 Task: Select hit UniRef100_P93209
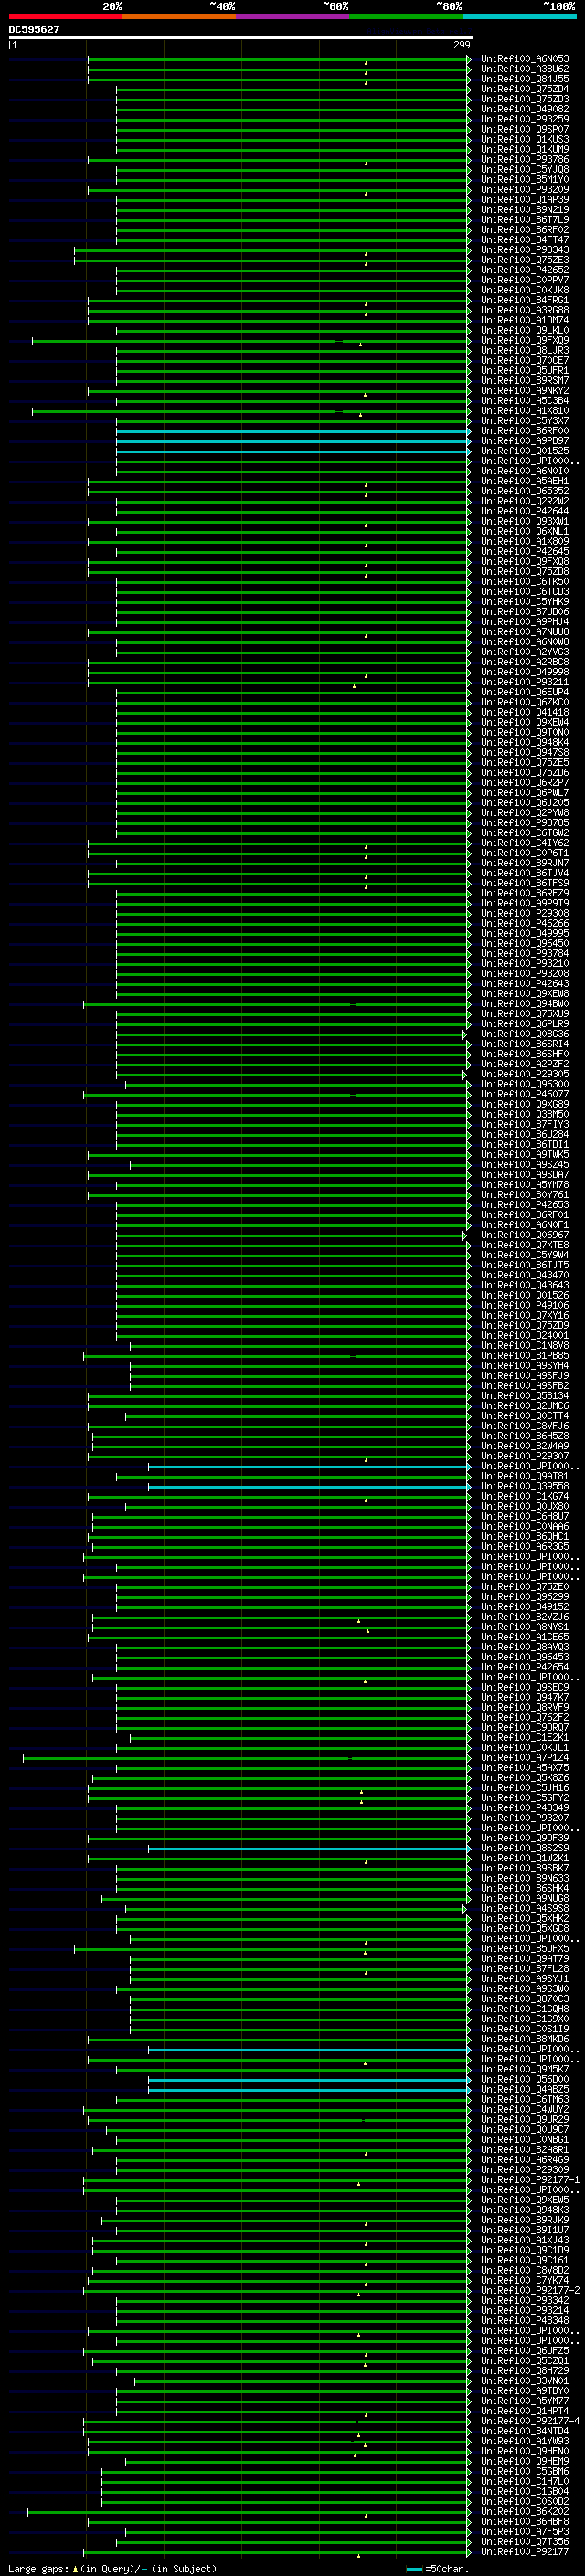(525, 189)
